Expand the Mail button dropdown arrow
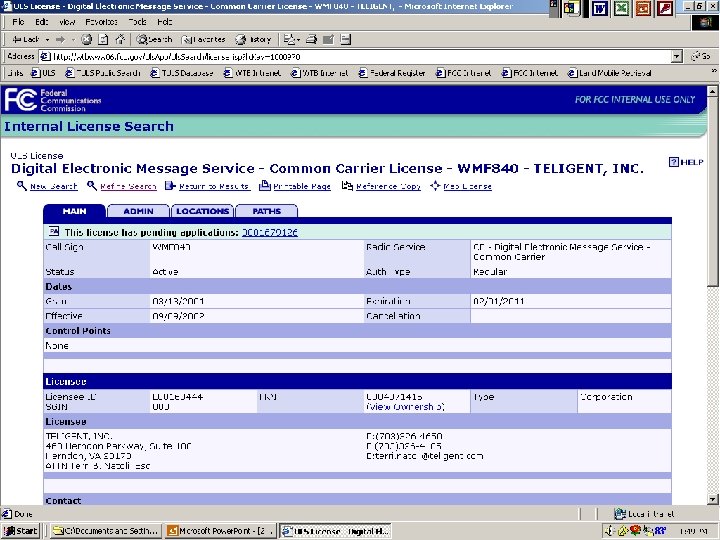The height and width of the screenshot is (540, 720). point(298,40)
